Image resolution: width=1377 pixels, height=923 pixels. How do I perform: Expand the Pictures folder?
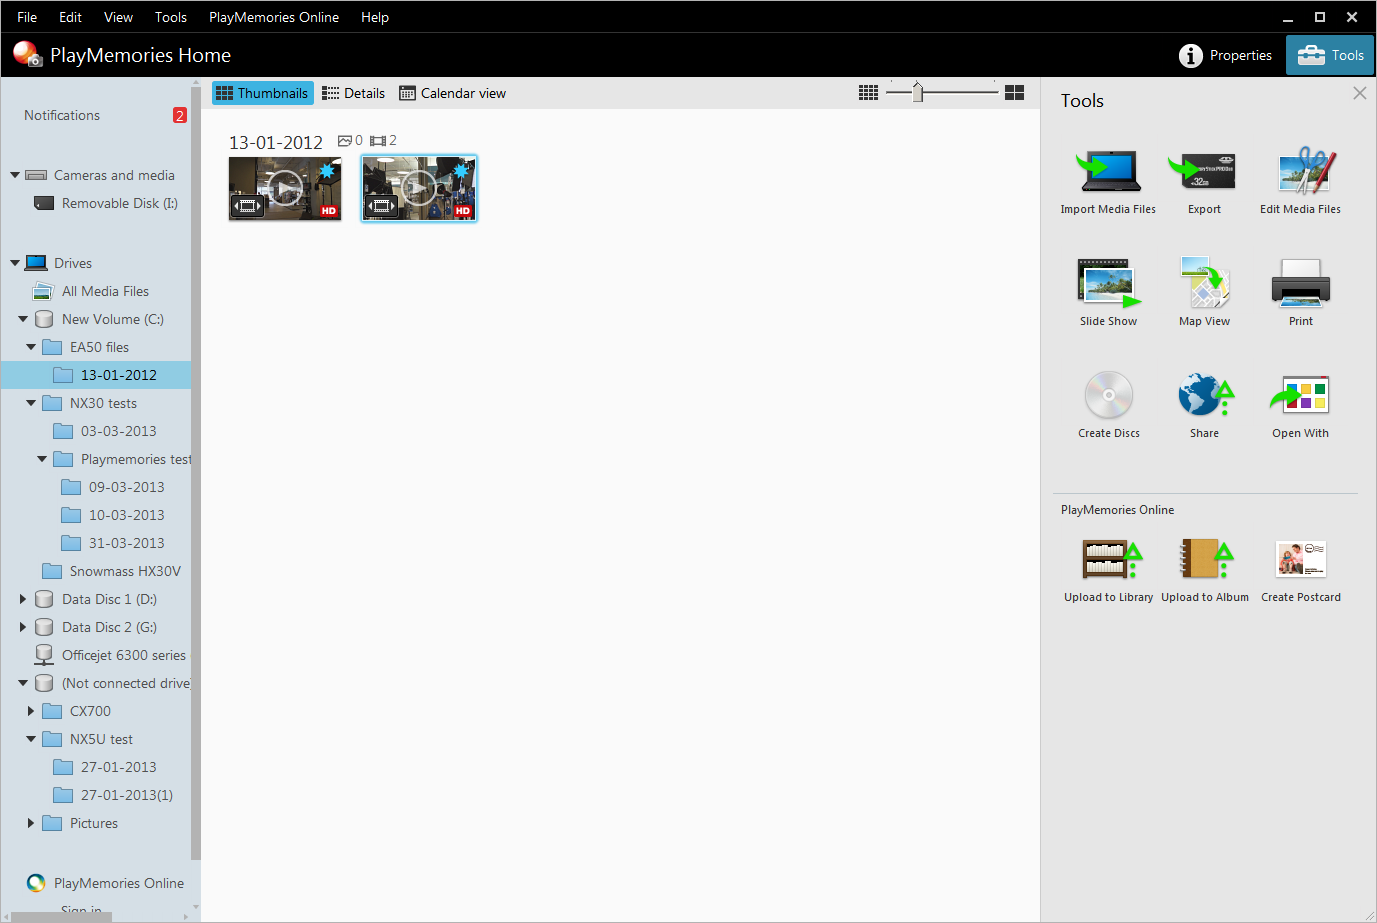pyautogui.click(x=31, y=823)
